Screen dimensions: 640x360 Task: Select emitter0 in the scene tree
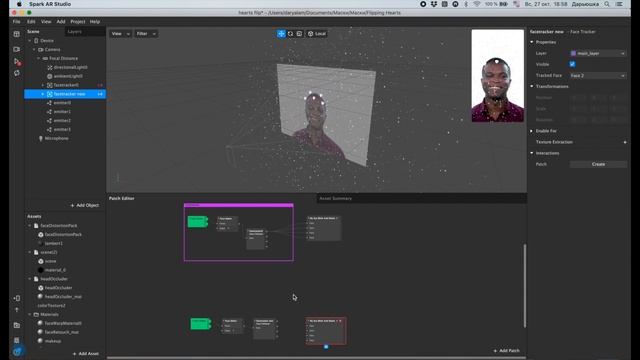[x=59, y=103]
